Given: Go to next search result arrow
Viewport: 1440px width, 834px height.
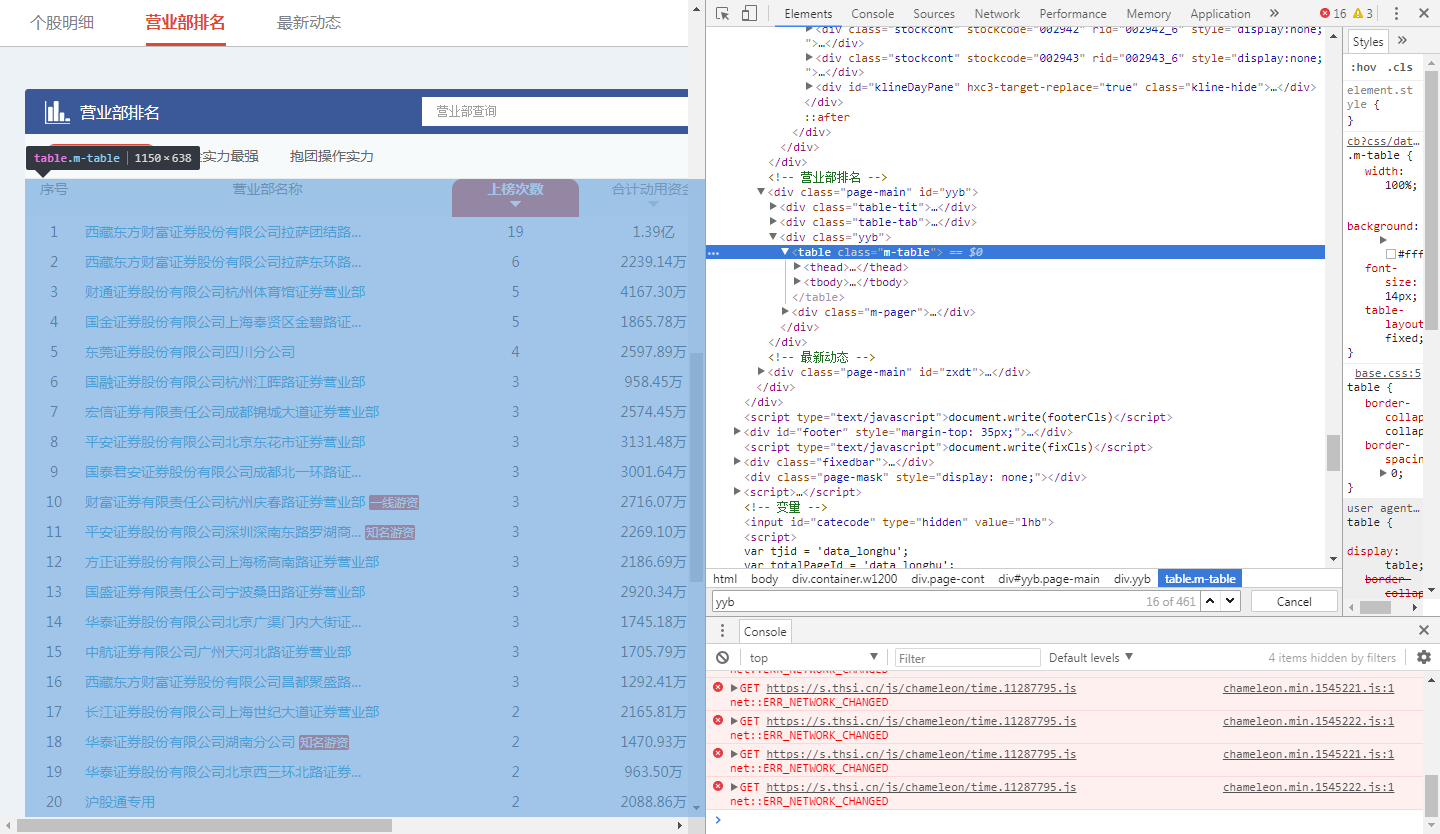Looking at the screenshot, I should tap(1230, 601).
